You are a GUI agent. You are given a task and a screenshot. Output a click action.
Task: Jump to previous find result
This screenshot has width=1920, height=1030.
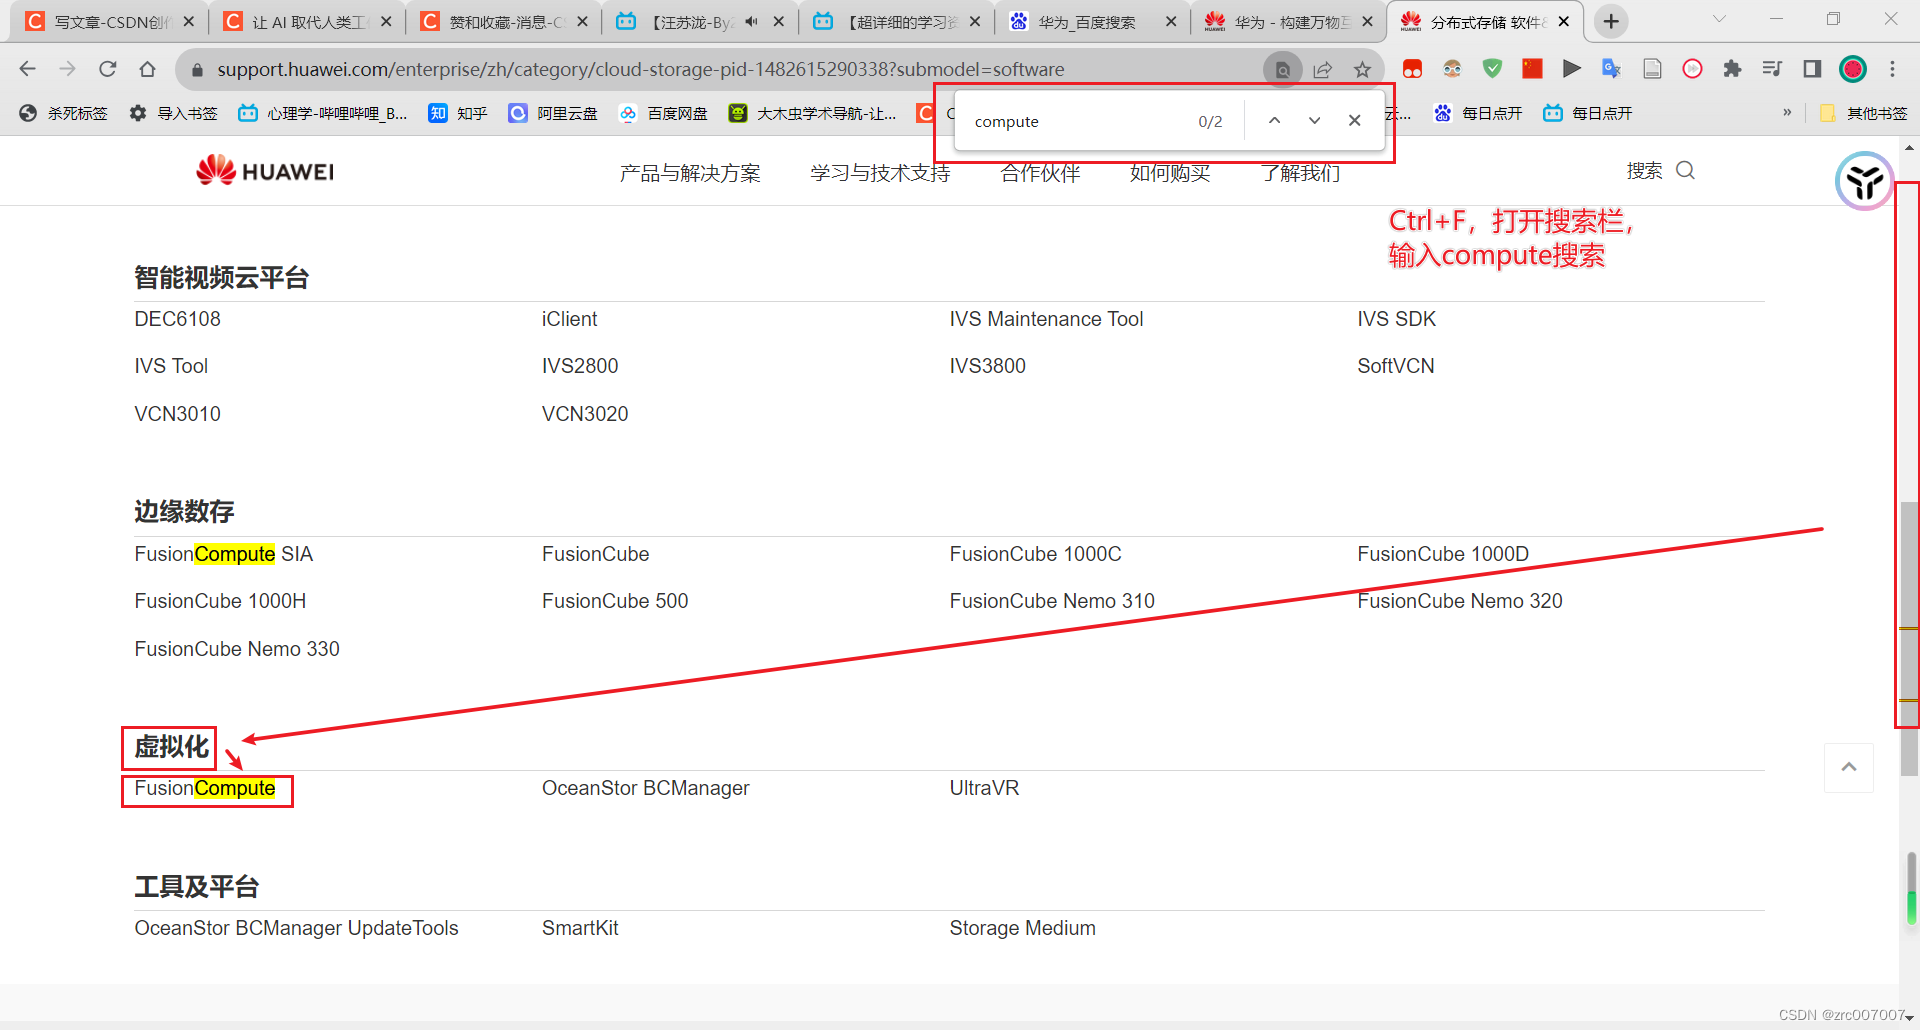pyautogui.click(x=1274, y=121)
